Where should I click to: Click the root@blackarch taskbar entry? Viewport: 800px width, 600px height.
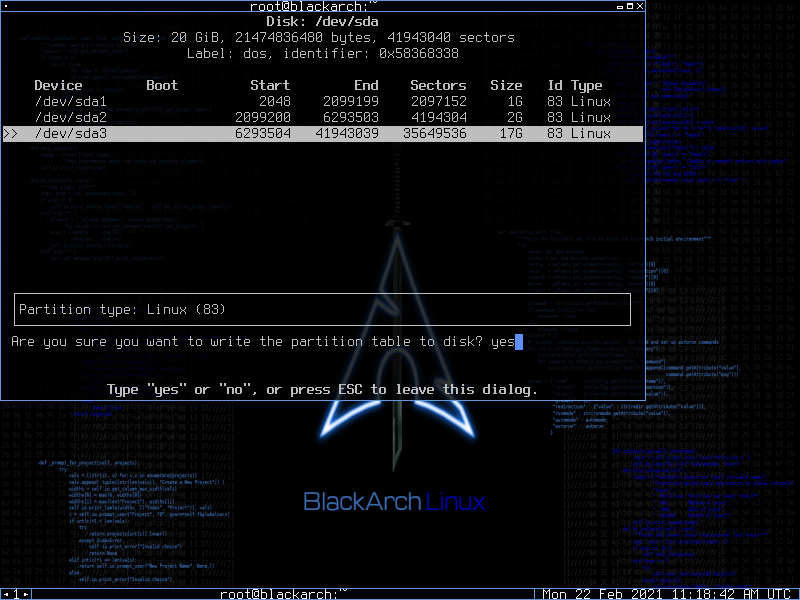coord(283,594)
